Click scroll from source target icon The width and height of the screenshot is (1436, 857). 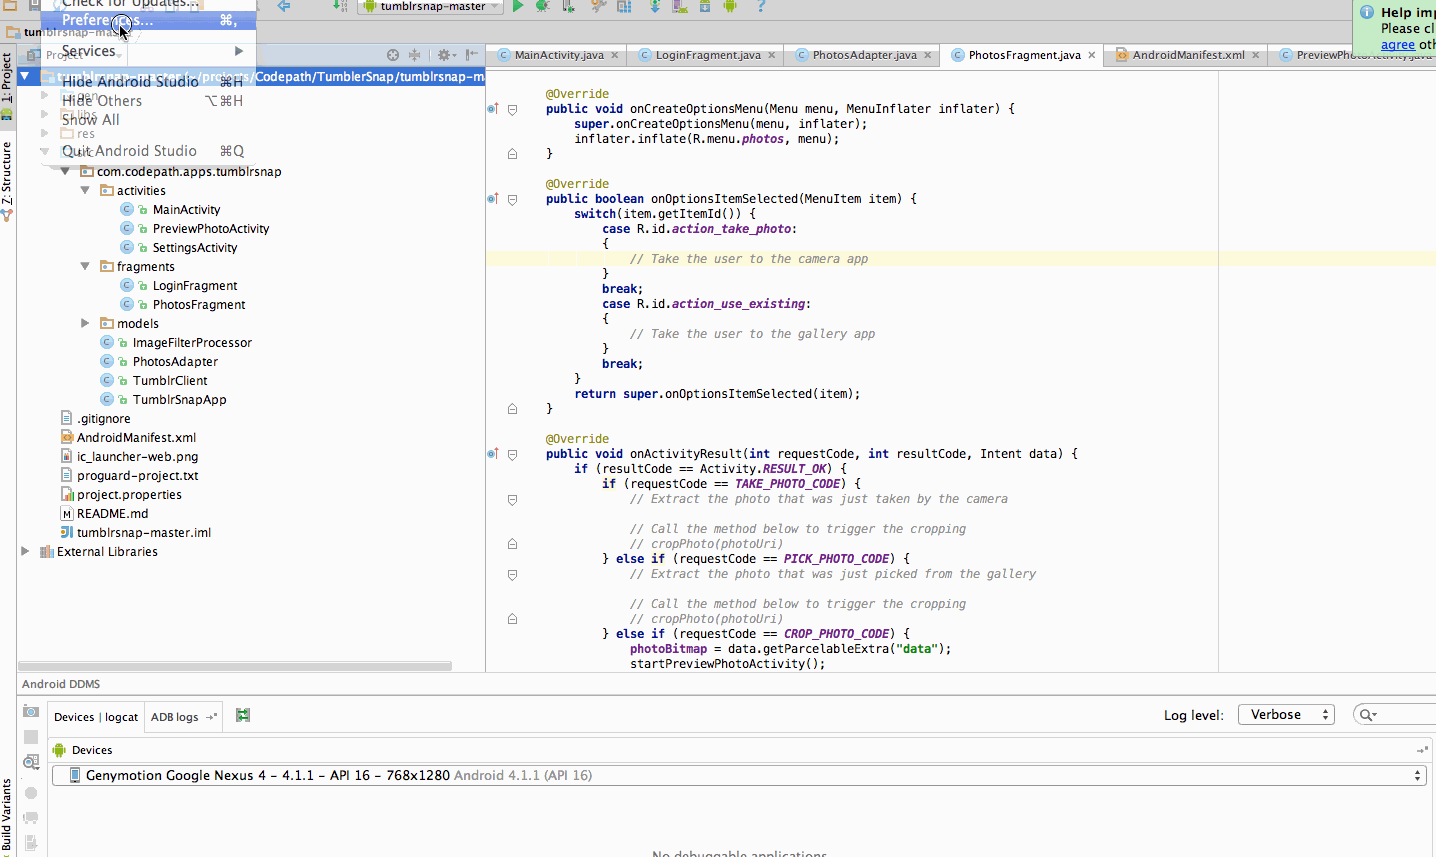click(x=393, y=55)
